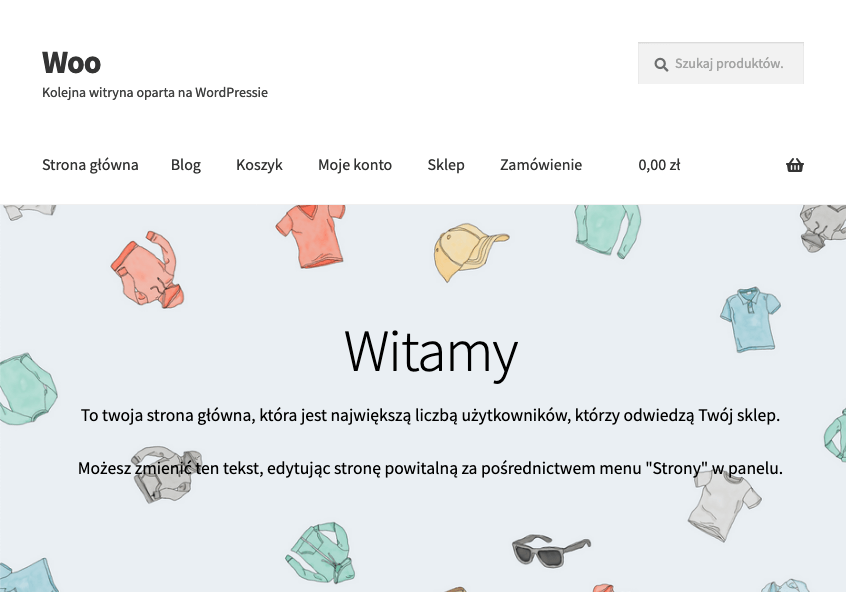The height and width of the screenshot is (592, 846).
Task: Go to the Koszyk page
Action: tap(259, 165)
